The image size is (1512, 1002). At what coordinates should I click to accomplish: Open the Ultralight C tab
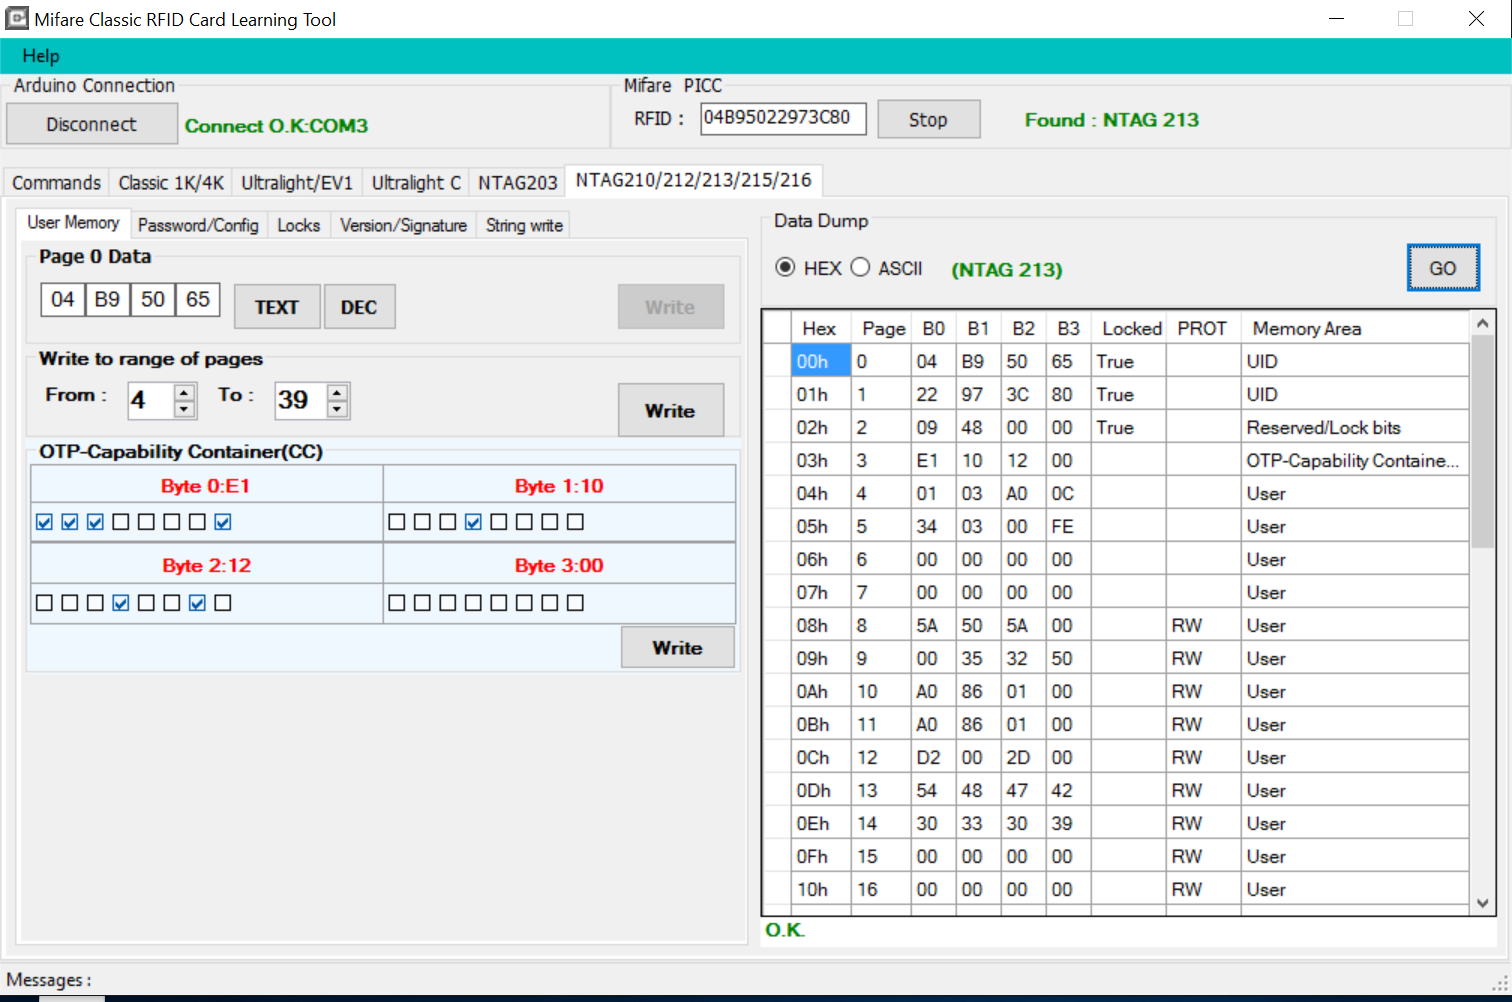coord(416,183)
